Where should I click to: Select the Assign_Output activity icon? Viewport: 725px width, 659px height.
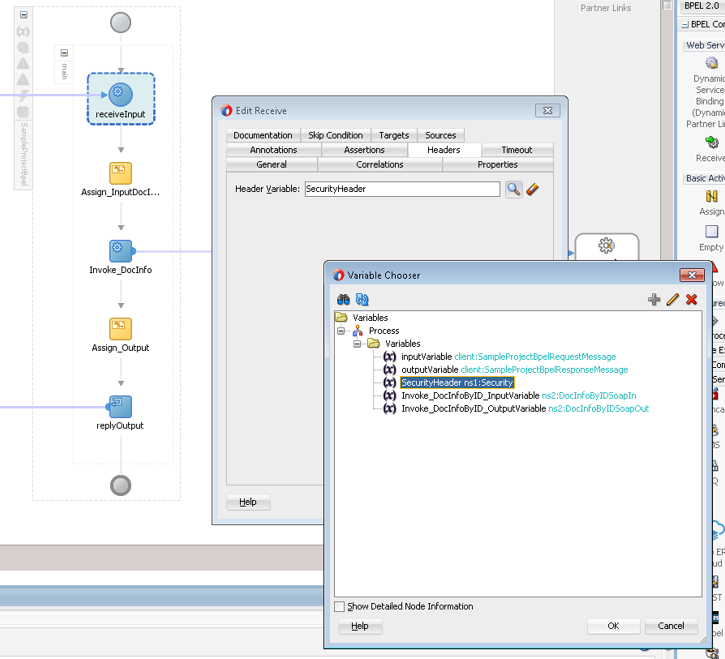[120, 328]
